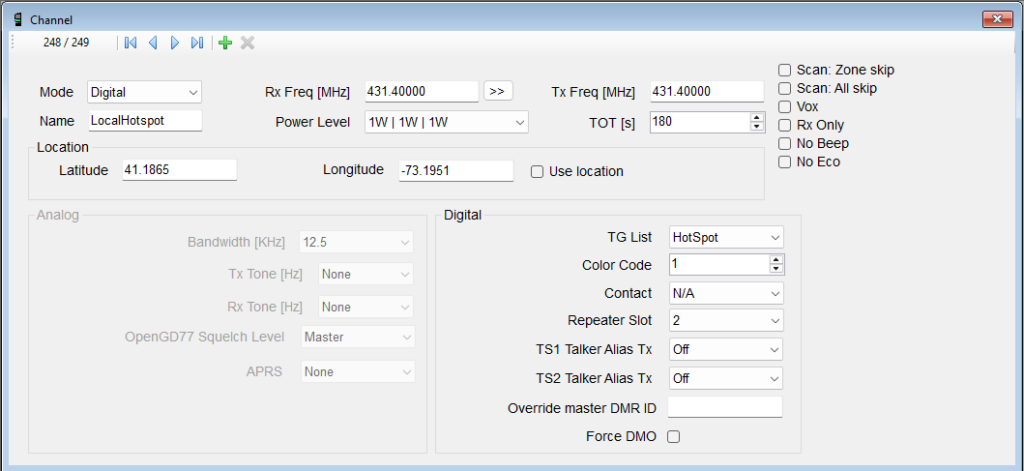
Task: Open the Mode dropdown
Action: pos(145,92)
